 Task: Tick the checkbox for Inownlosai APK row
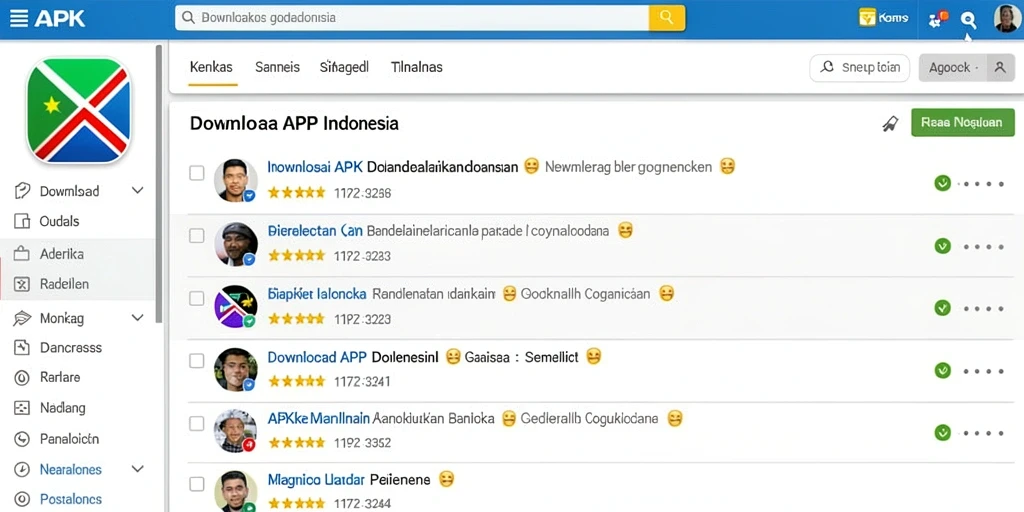click(x=197, y=173)
